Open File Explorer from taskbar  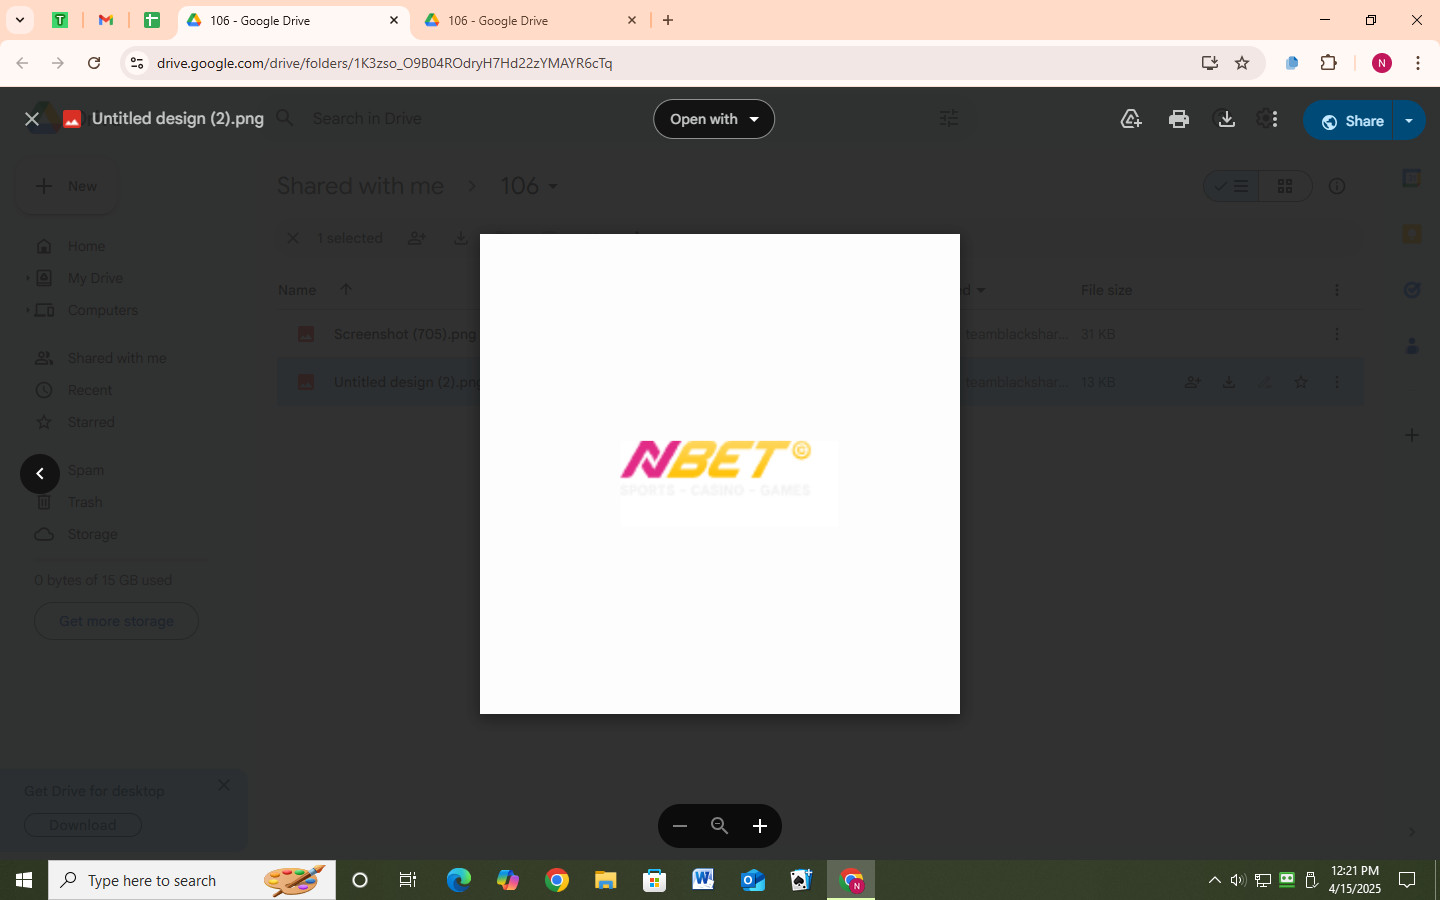605,880
